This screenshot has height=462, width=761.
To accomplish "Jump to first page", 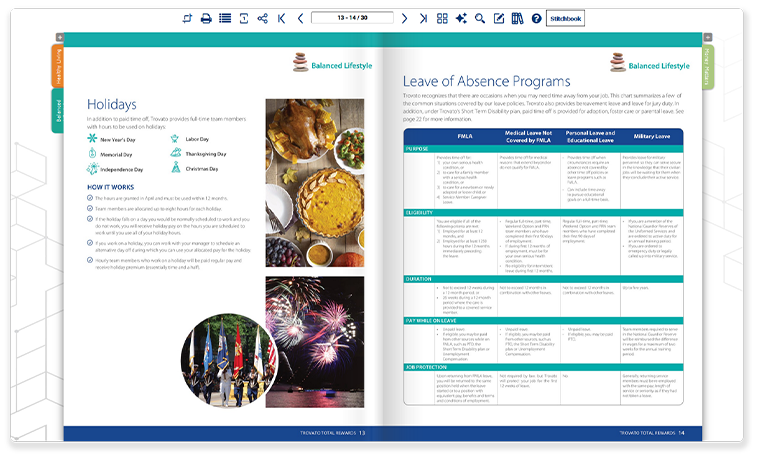I will 281,18.
